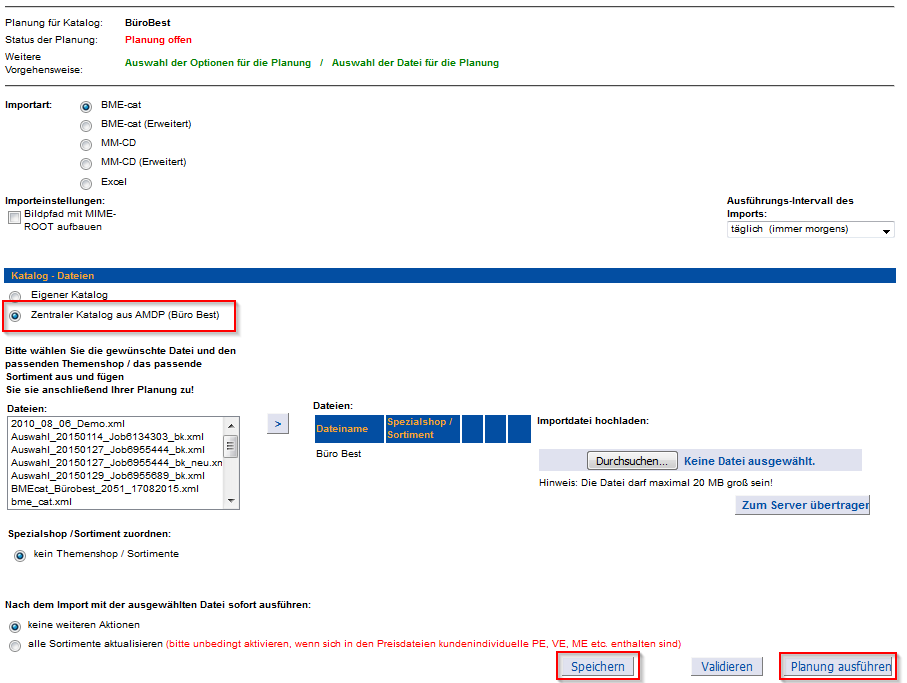The width and height of the screenshot is (907, 683).
Task: Select Eigener Katalog radio button
Action: click(x=15, y=297)
